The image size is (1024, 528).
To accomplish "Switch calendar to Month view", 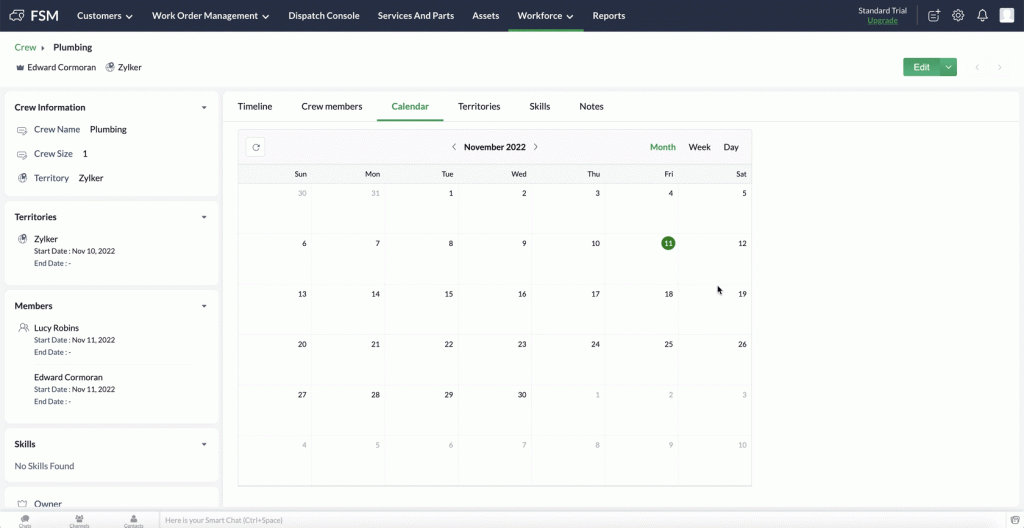I will coord(662,147).
